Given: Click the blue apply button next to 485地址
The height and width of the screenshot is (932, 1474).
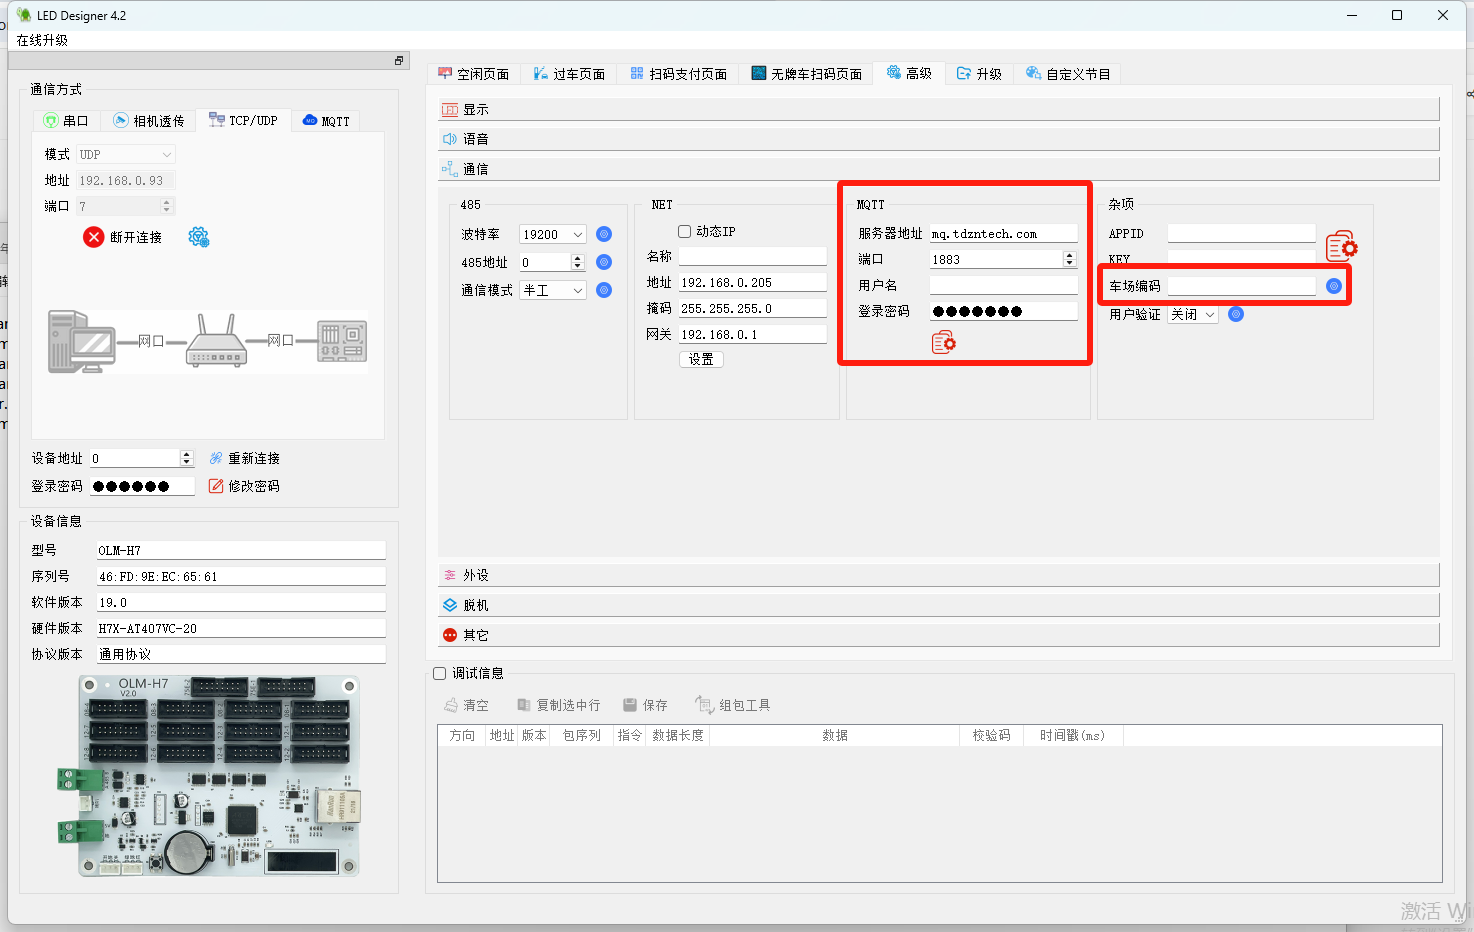Looking at the screenshot, I should point(604,262).
